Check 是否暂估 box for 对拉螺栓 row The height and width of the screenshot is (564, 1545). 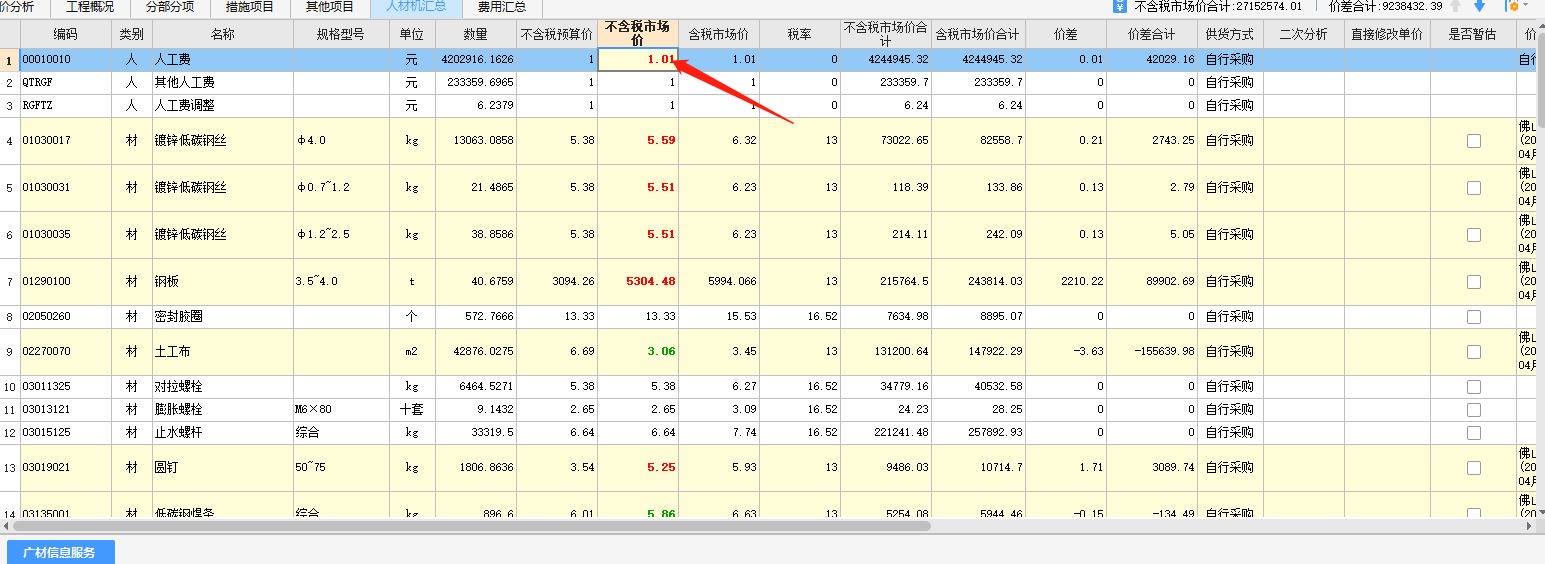pos(1473,387)
